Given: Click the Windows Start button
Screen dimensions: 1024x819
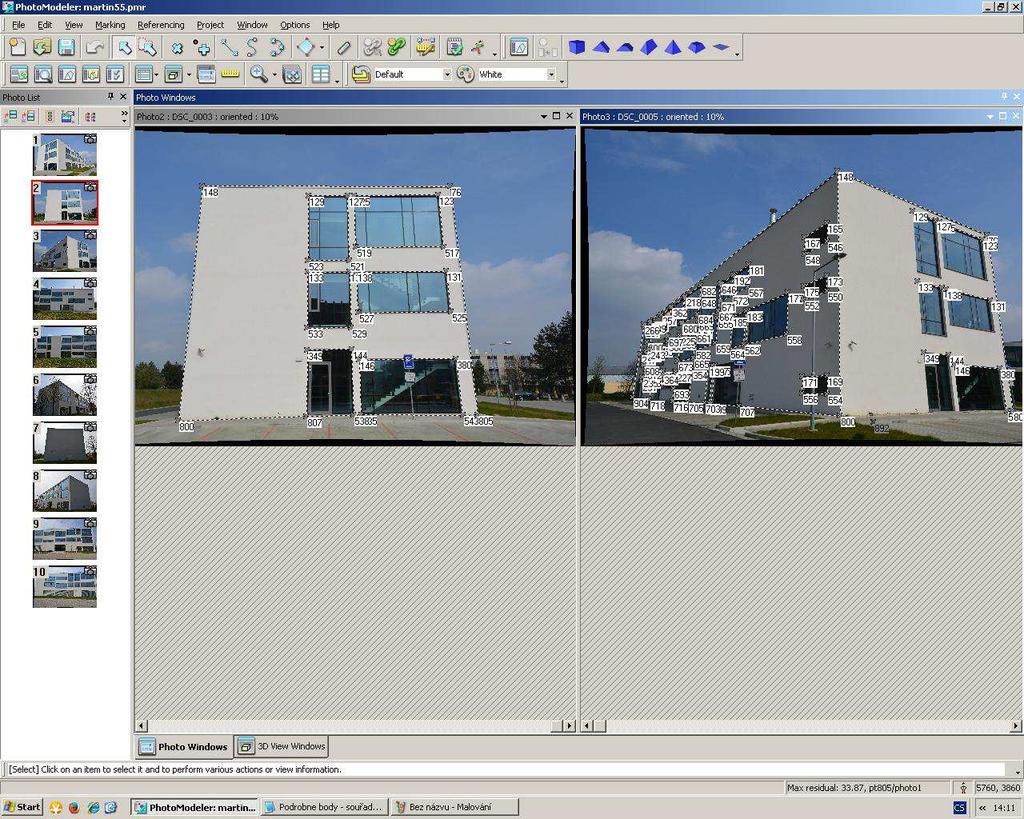Looking at the screenshot, I should pos(22,807).
